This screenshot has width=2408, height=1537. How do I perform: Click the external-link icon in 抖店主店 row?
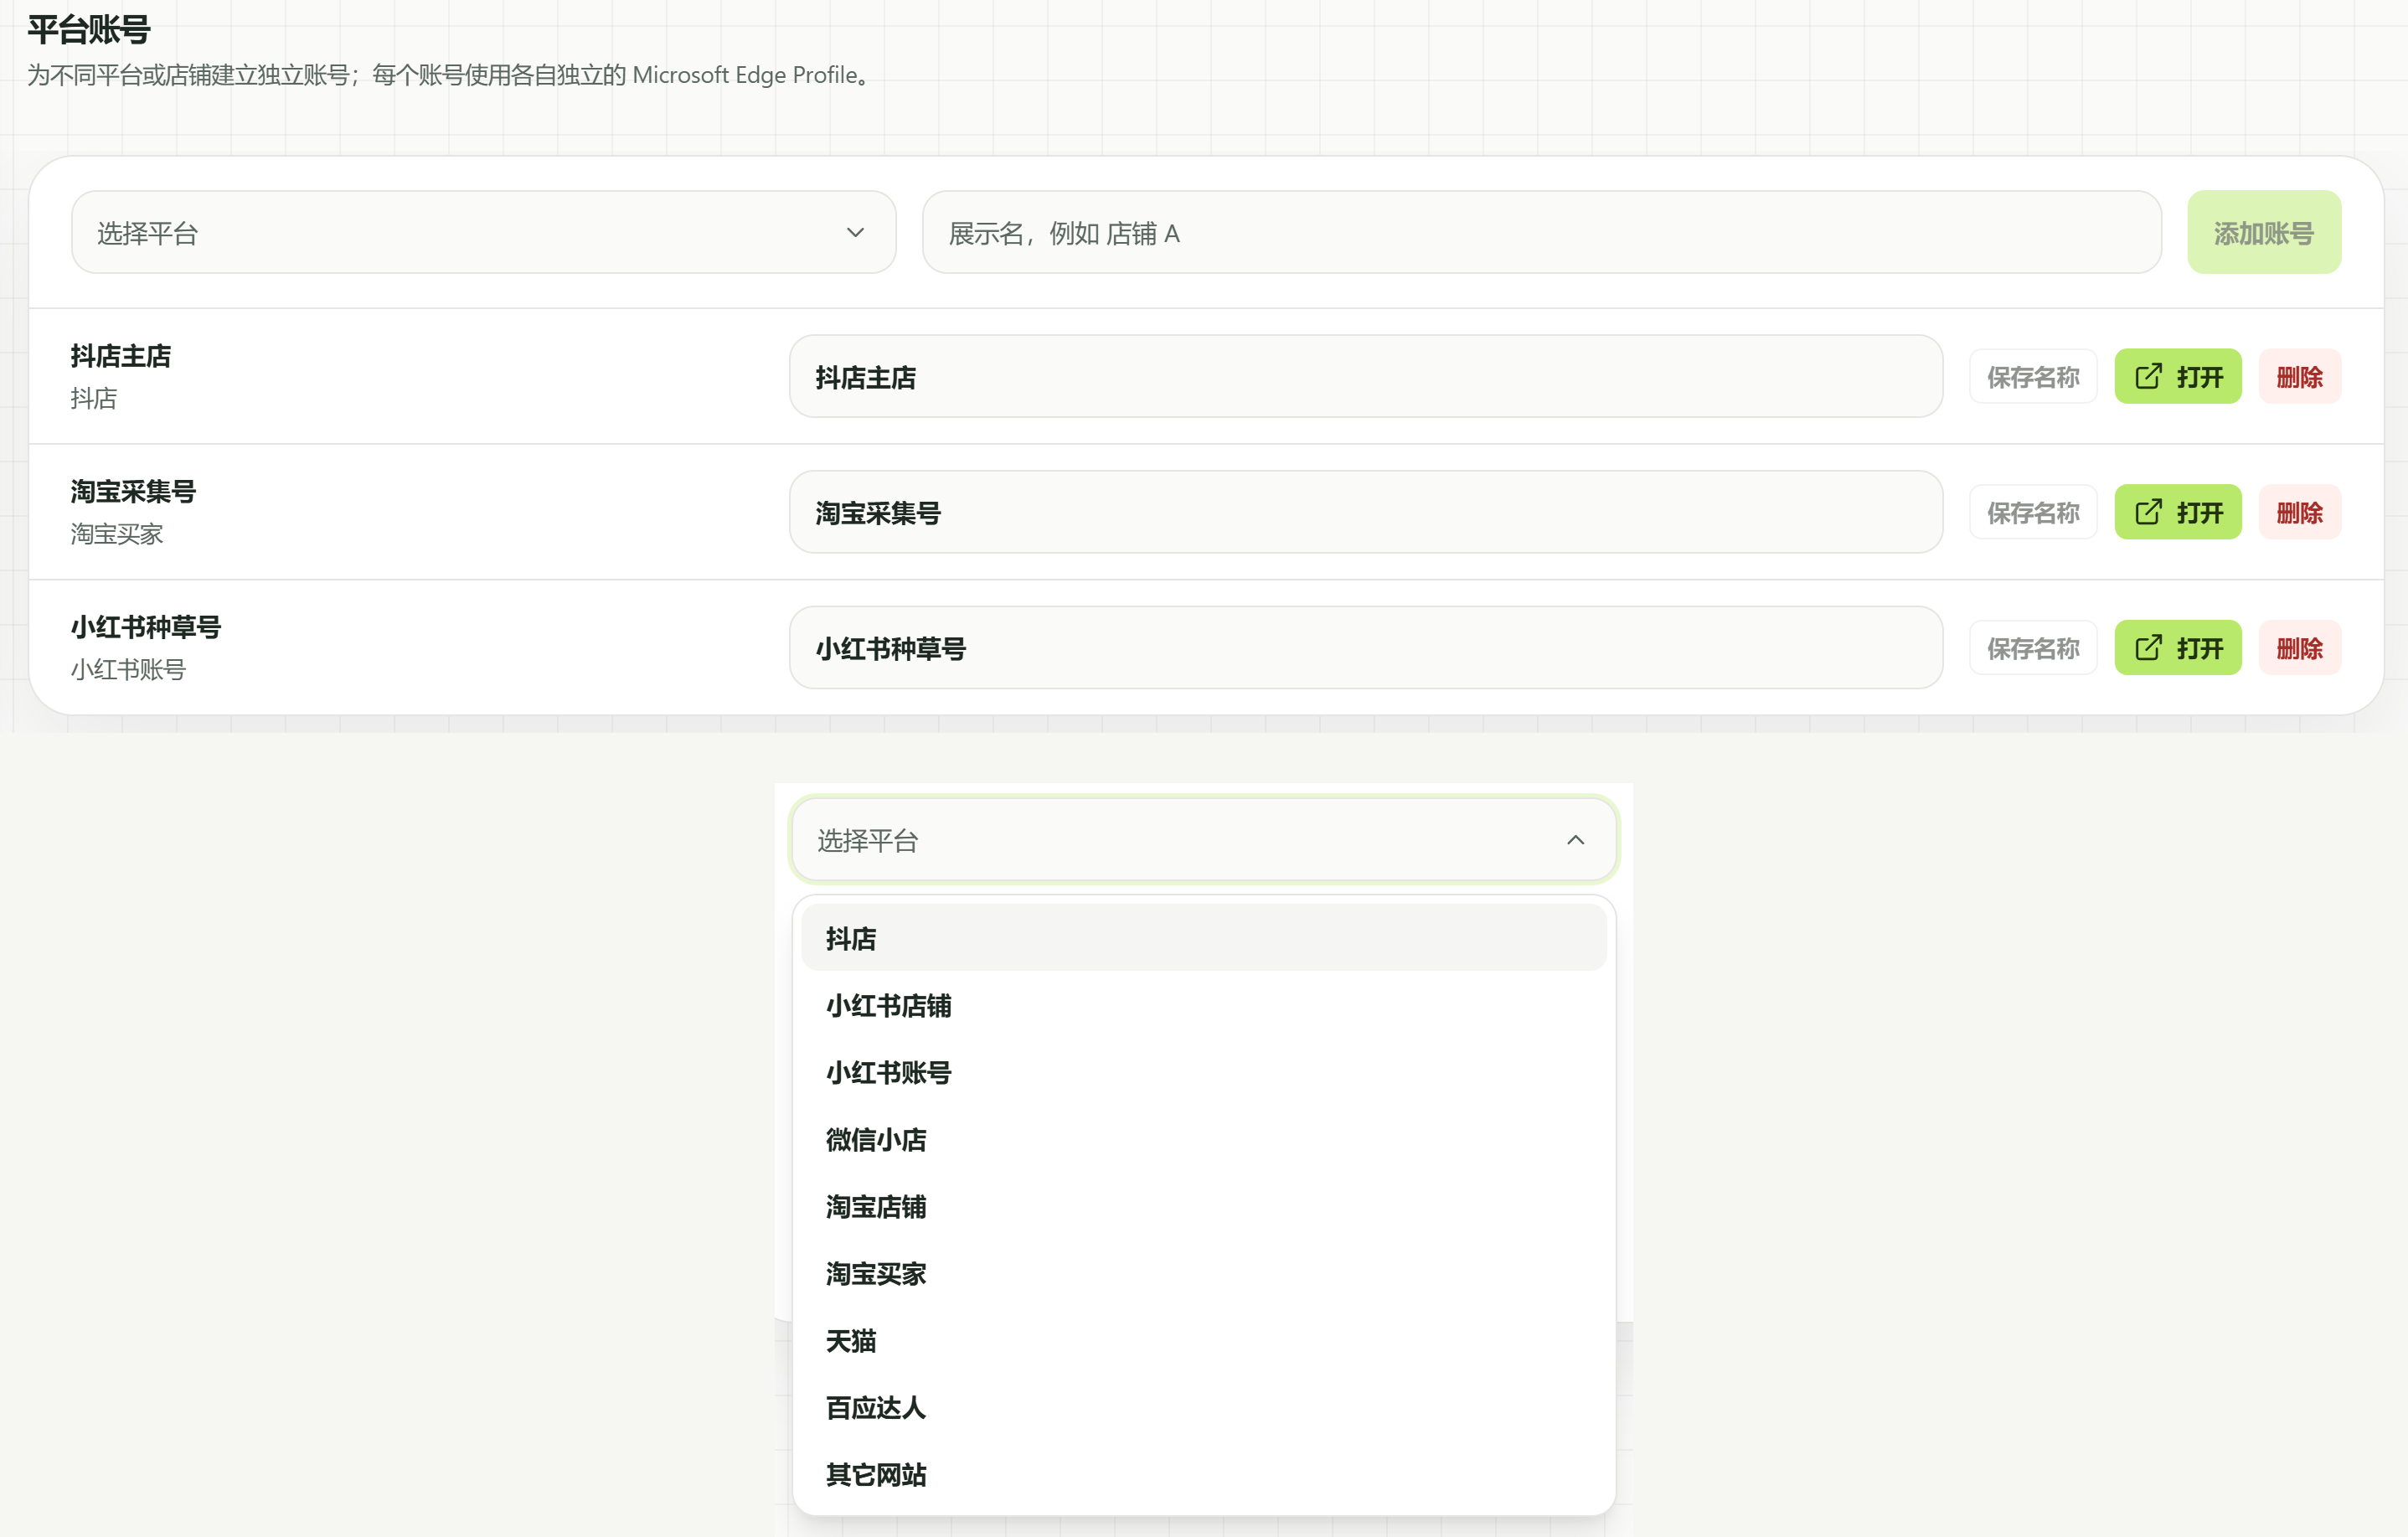click(2148, 377)
